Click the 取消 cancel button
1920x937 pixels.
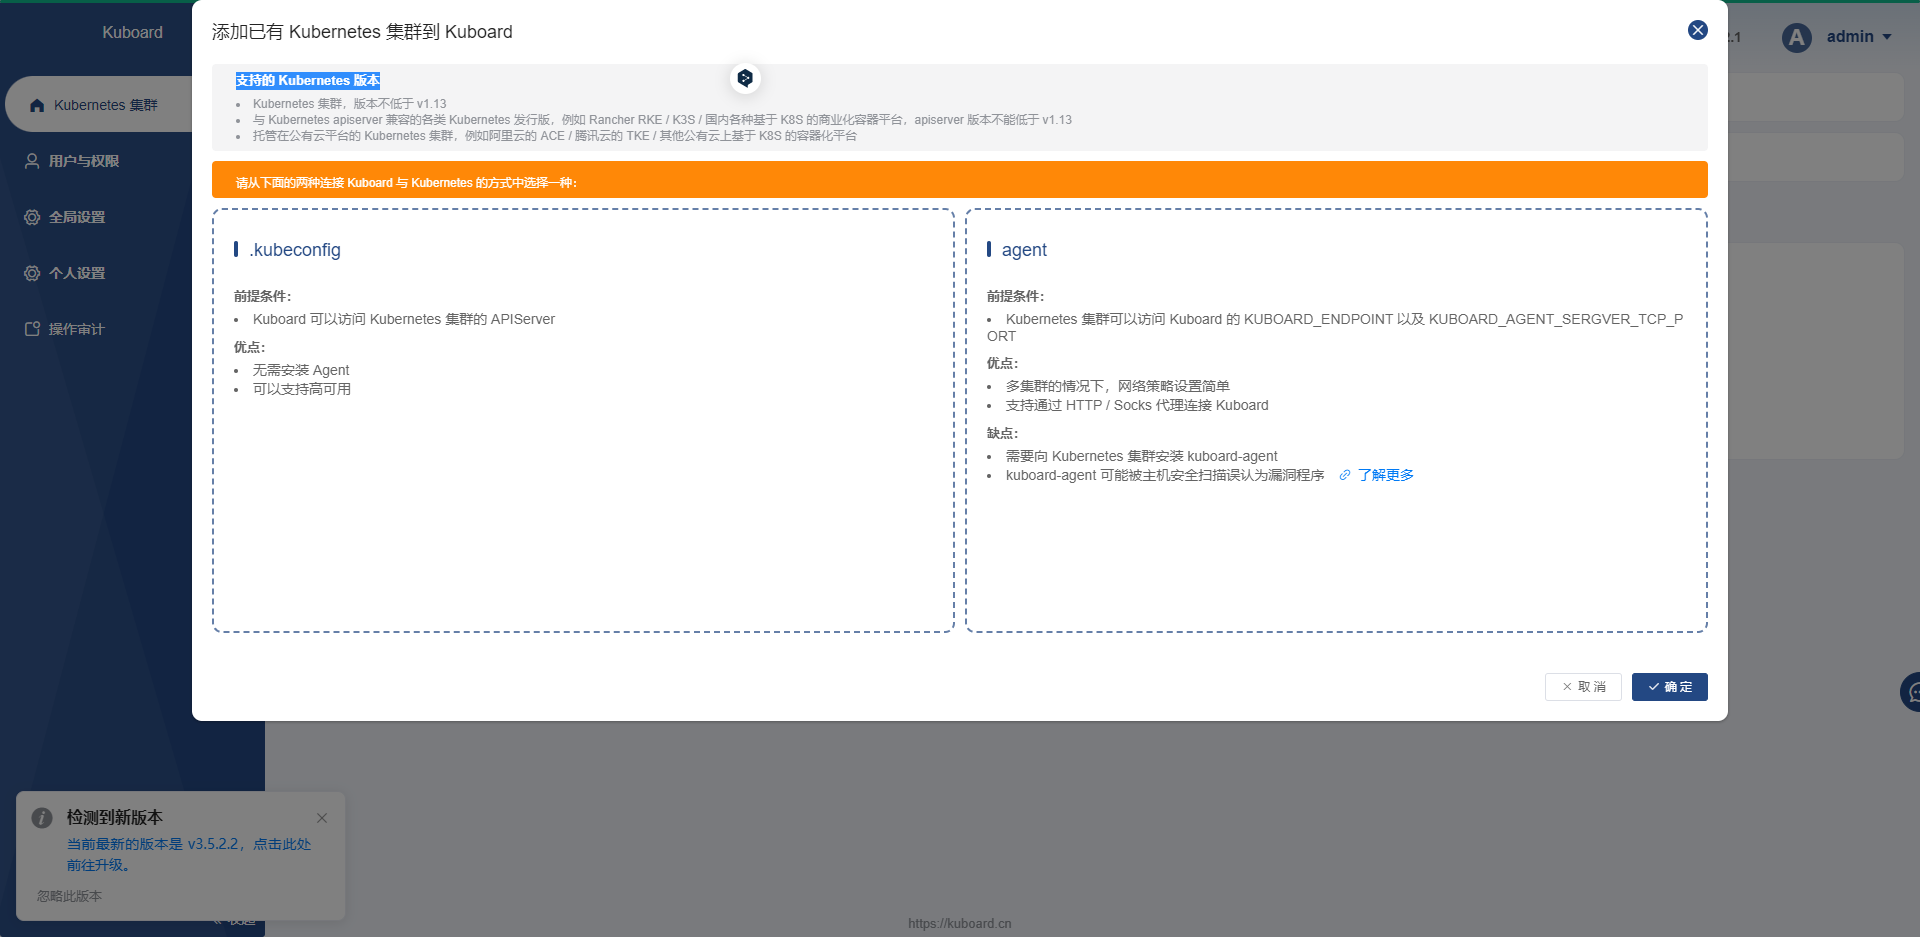pyautogui.click(x=1583, y=687)
